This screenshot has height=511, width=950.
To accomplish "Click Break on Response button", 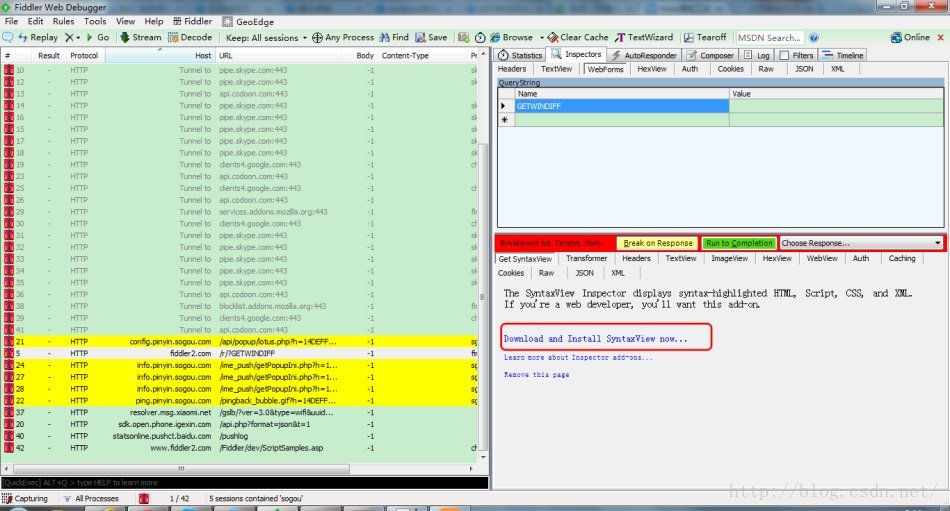I will point(657,243).
